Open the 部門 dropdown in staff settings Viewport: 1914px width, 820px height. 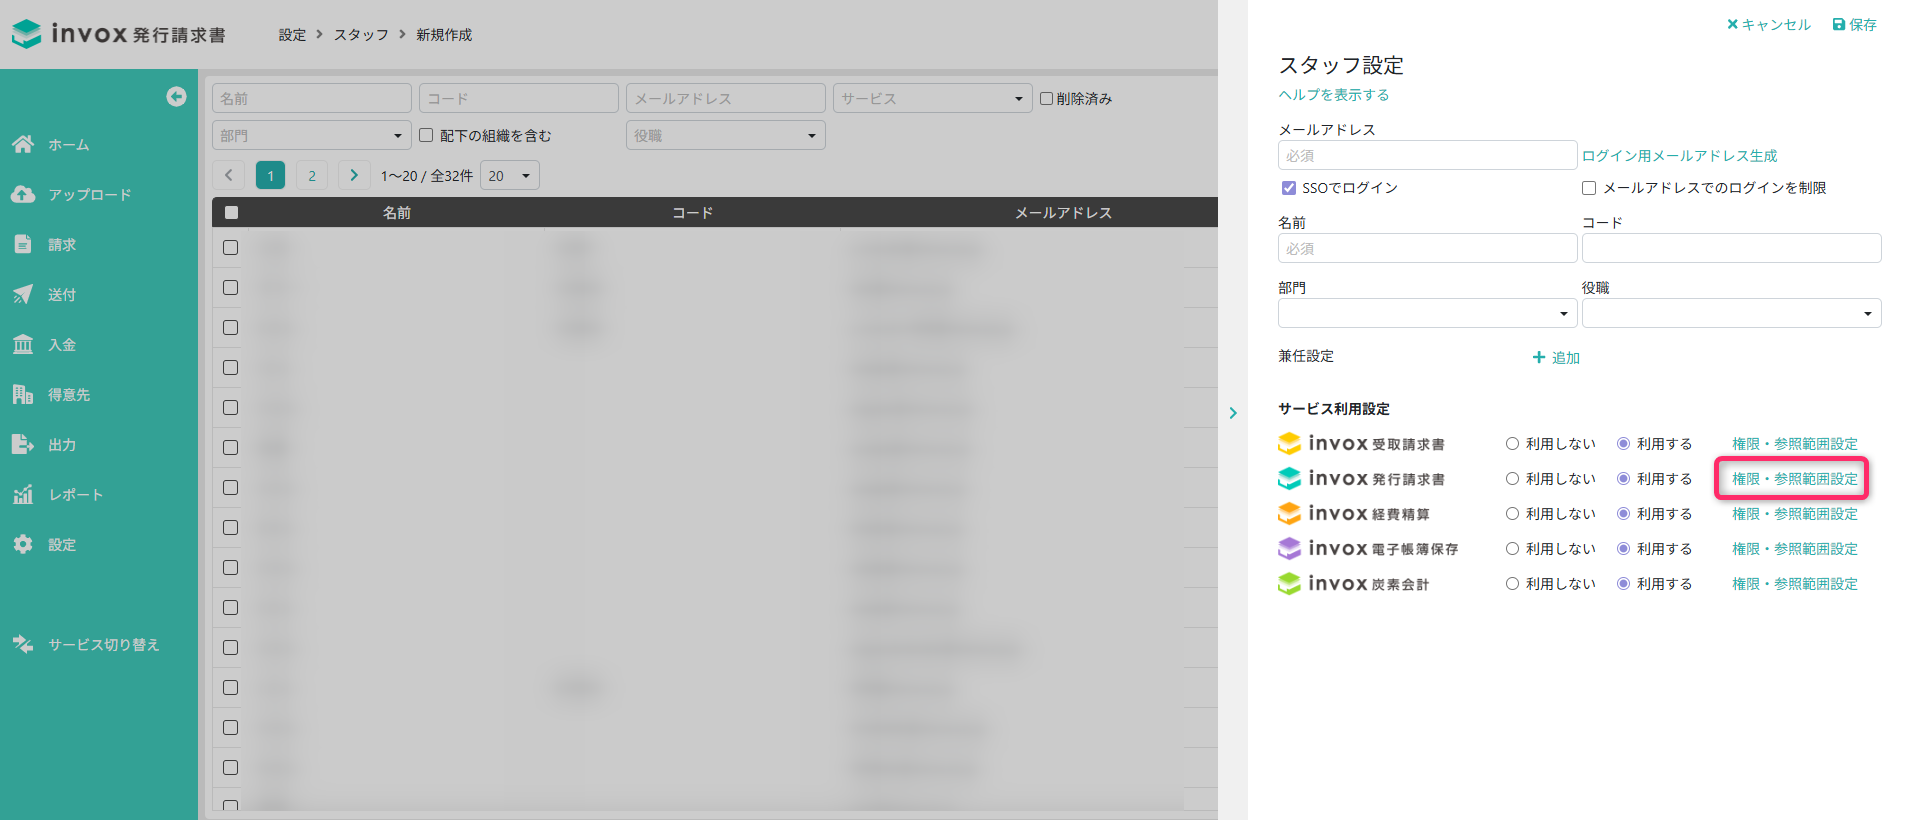[1428, 313]
